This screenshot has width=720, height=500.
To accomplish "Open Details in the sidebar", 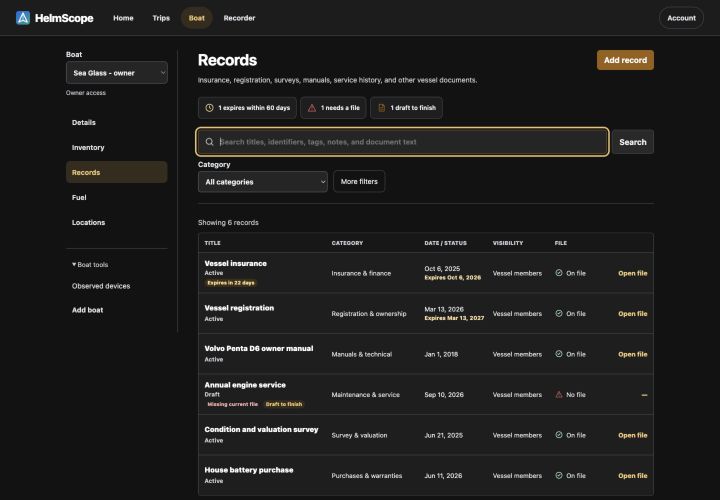I will (117, 123).
